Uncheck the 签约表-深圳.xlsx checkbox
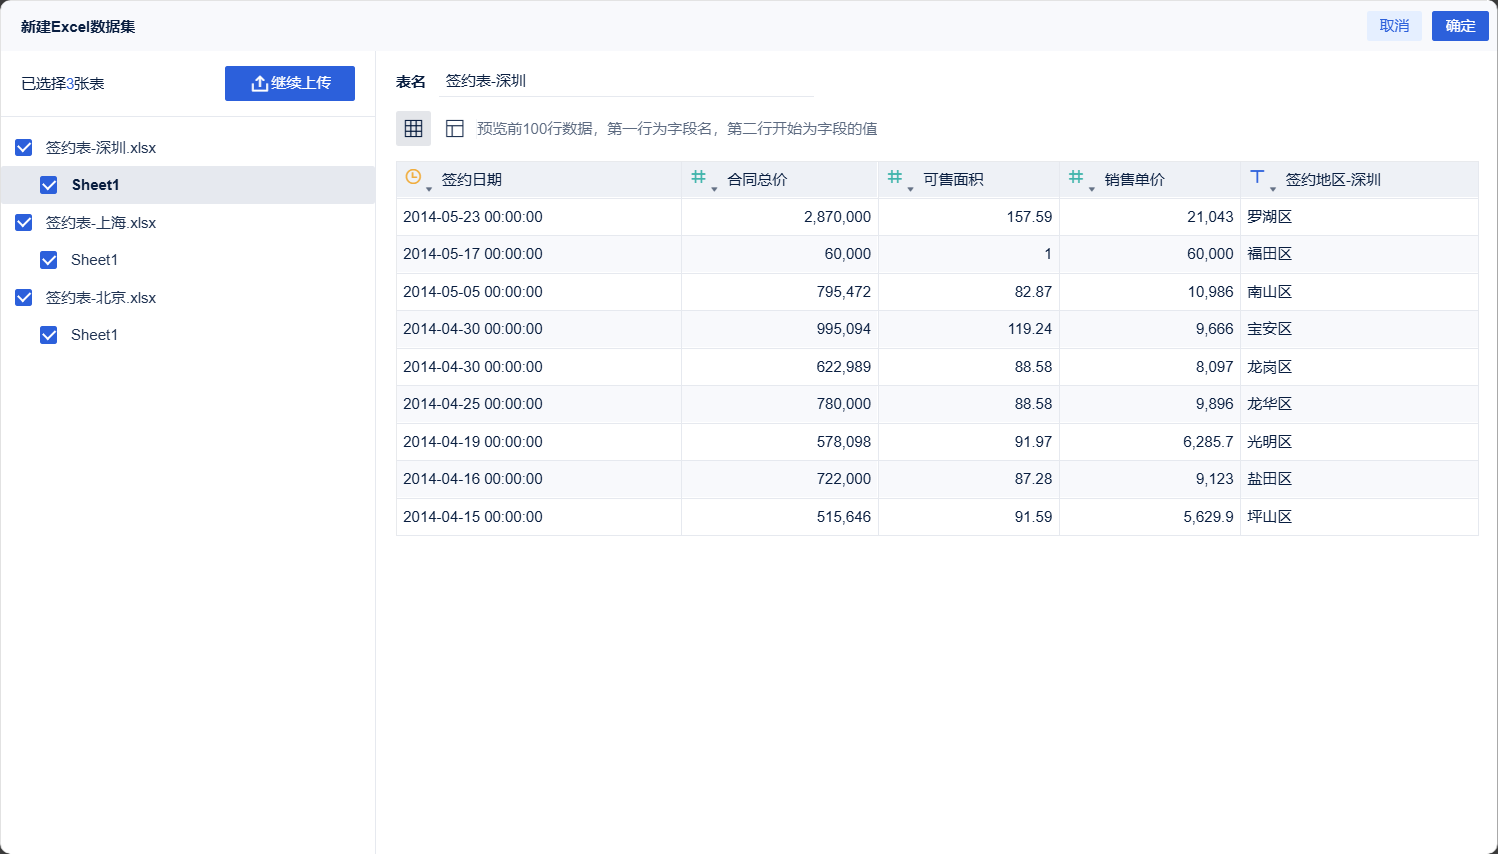 pos(24,148)
